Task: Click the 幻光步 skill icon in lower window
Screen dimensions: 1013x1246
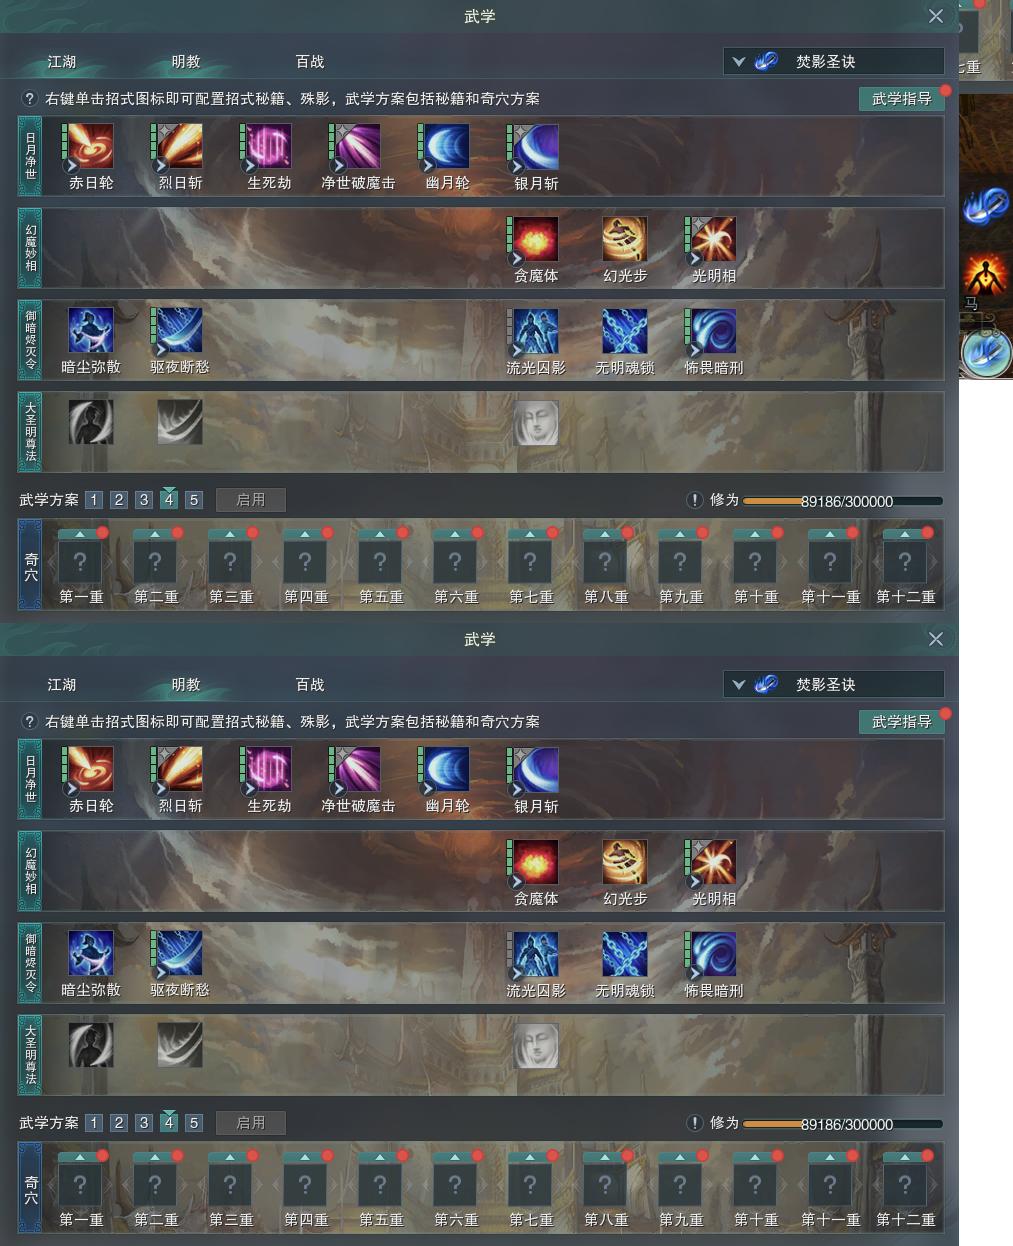Action: 625,863
